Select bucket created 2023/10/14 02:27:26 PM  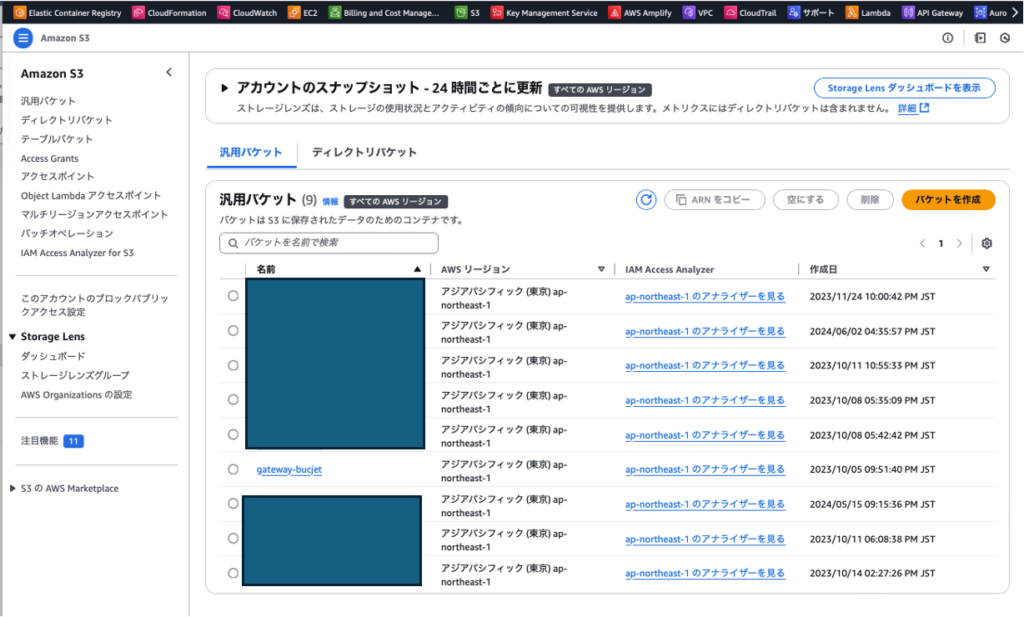pos(233,573)
